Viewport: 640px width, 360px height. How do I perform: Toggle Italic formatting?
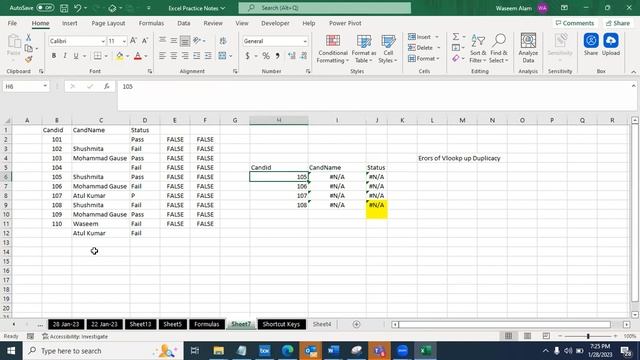click(x=65, y=56)
